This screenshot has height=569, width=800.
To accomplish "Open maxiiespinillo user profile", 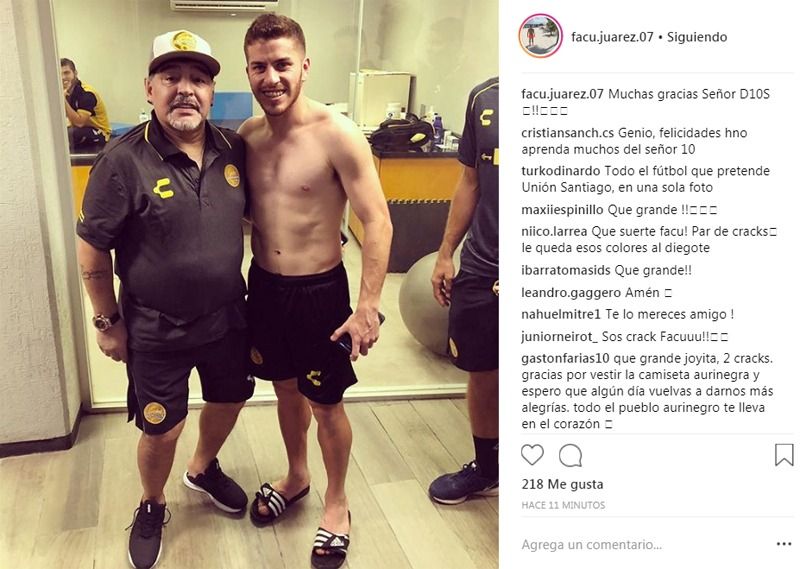I will point(562,210).
